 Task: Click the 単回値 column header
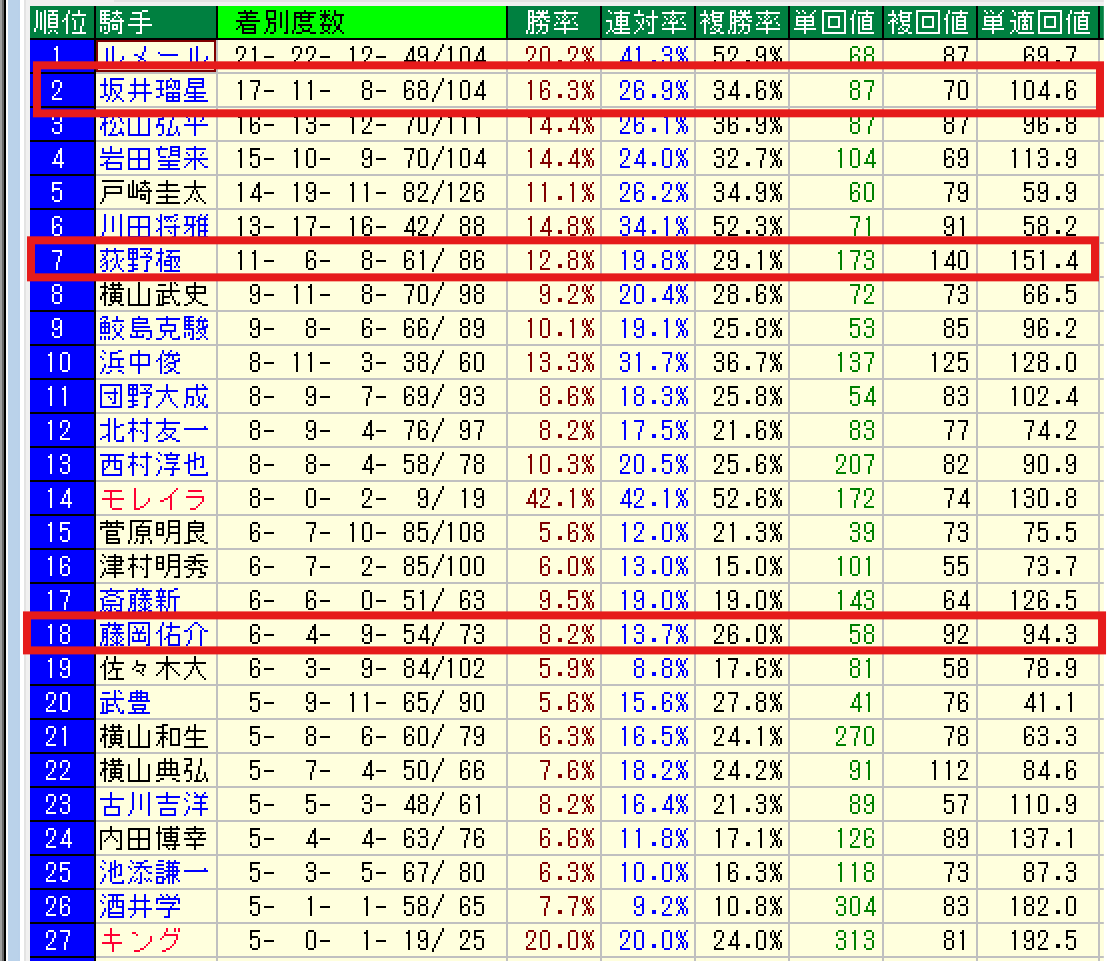(x=835, y=21)
